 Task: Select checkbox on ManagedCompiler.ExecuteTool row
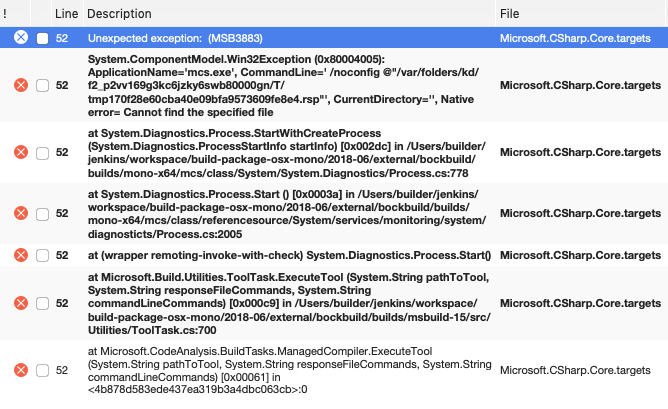point(43,371)
